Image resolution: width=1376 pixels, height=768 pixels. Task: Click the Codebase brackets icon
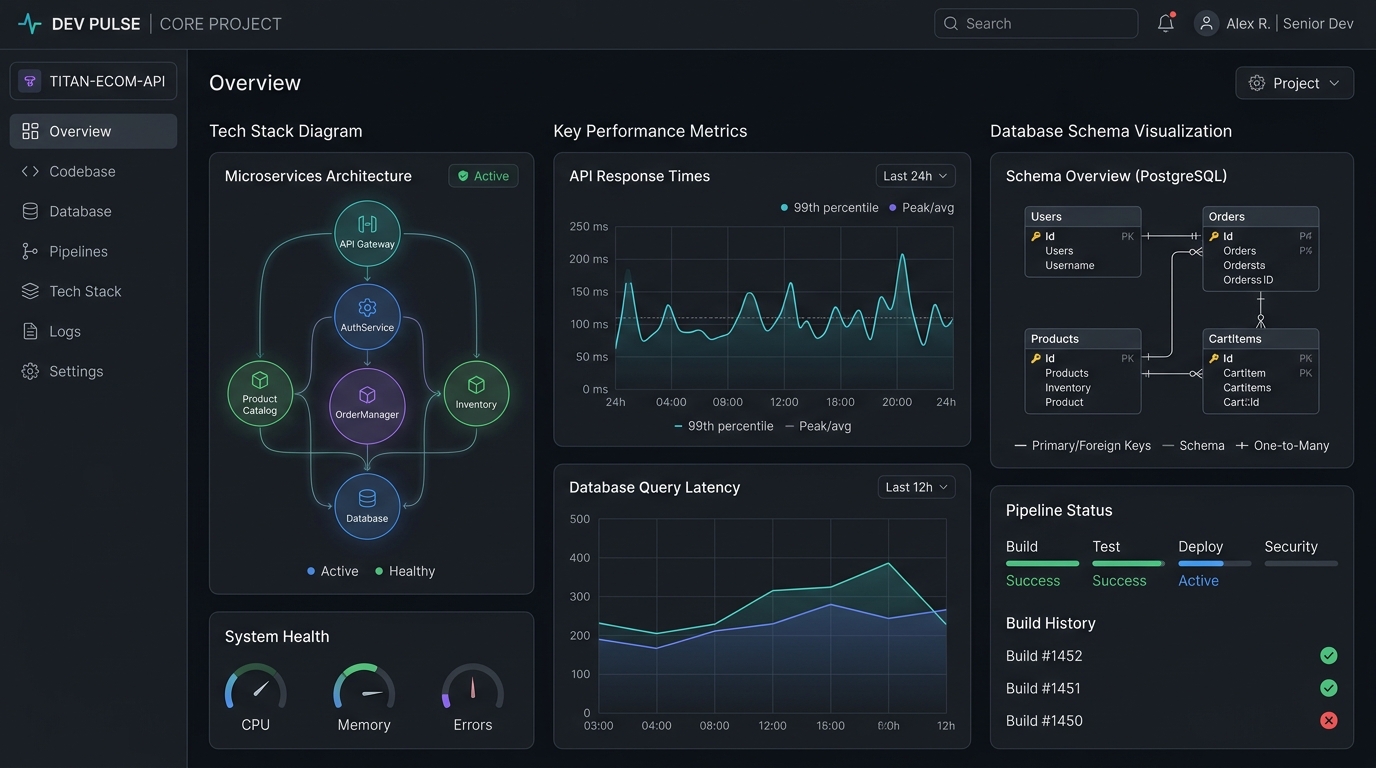(30, 171)
